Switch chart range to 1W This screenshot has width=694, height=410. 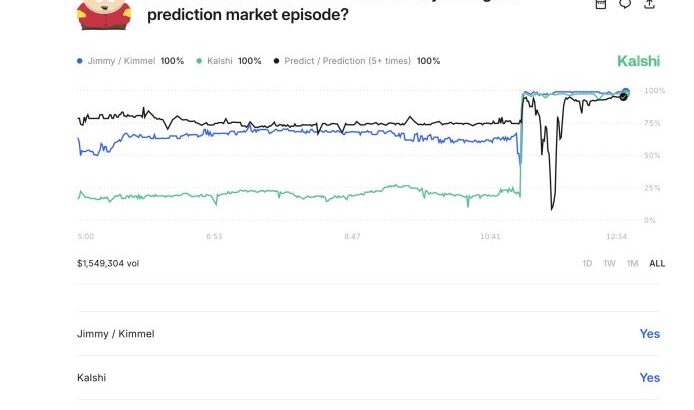click(610, 263)
